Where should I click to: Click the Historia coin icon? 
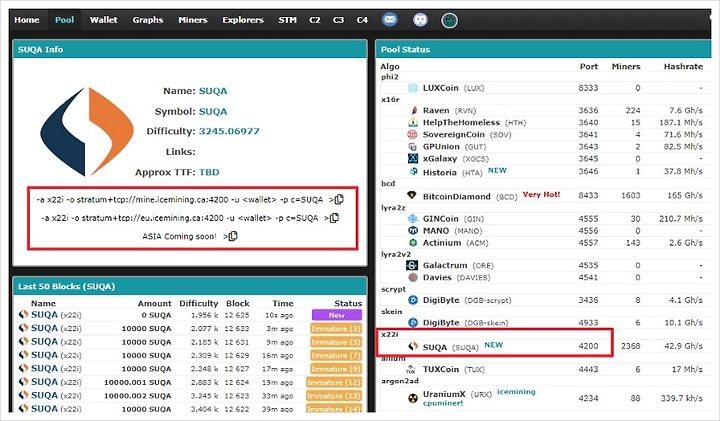[x=413, y=171]
